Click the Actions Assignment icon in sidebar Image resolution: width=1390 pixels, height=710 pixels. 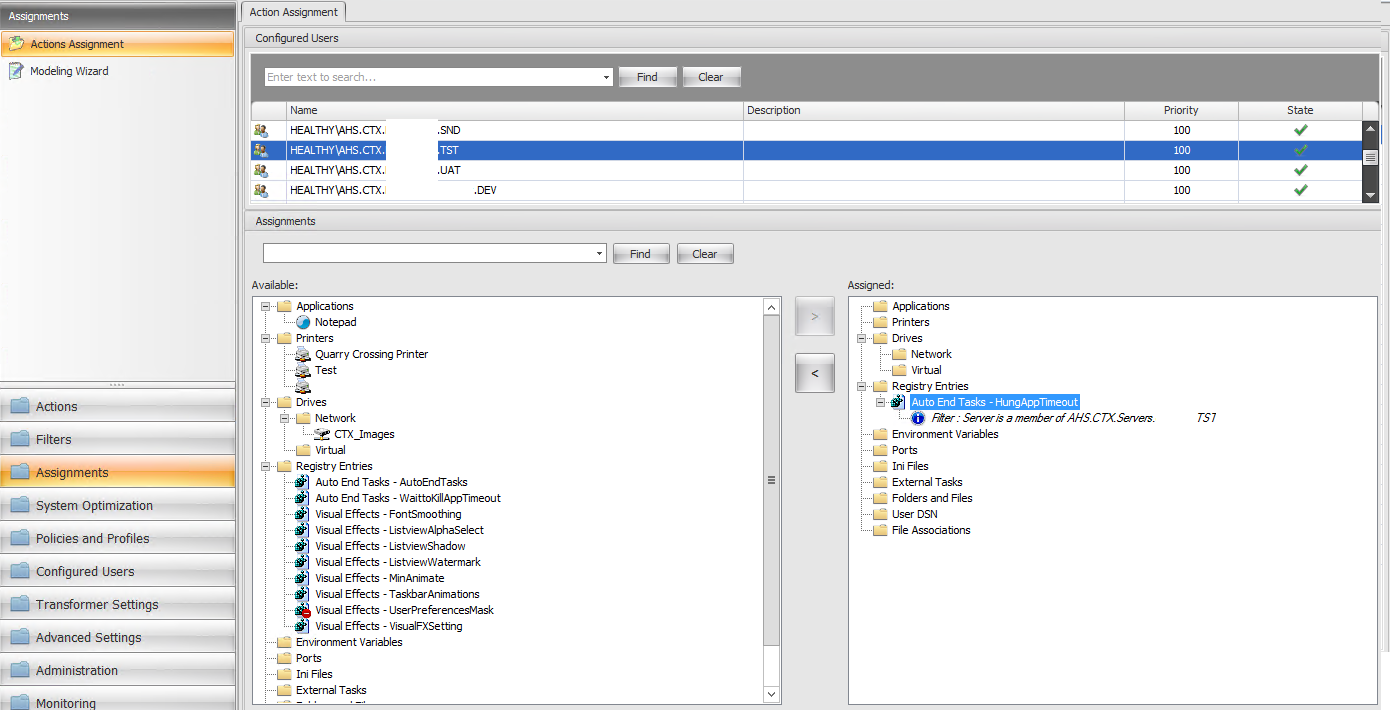[16, 44]
